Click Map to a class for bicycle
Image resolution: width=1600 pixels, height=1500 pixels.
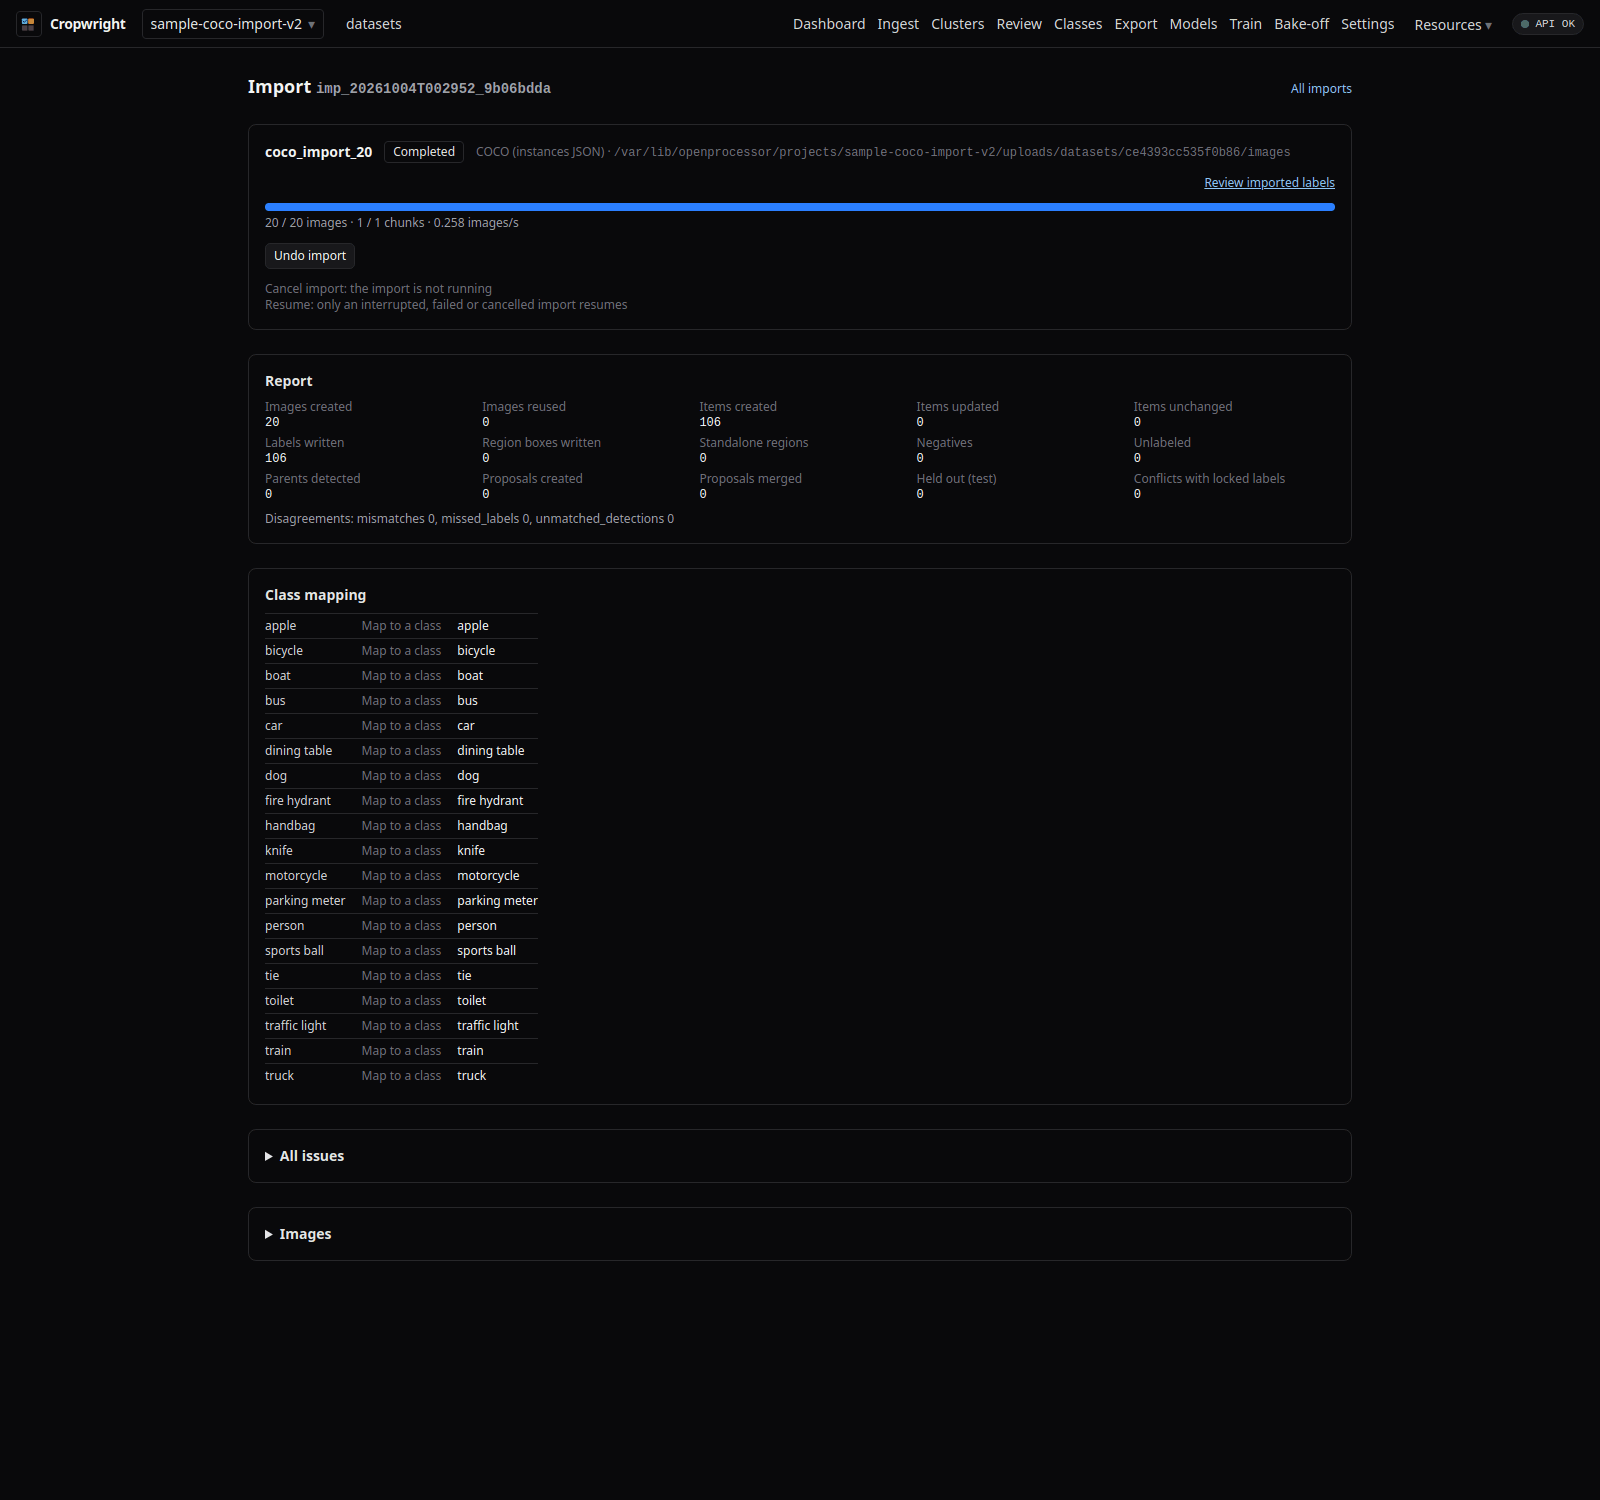[401, 651]
